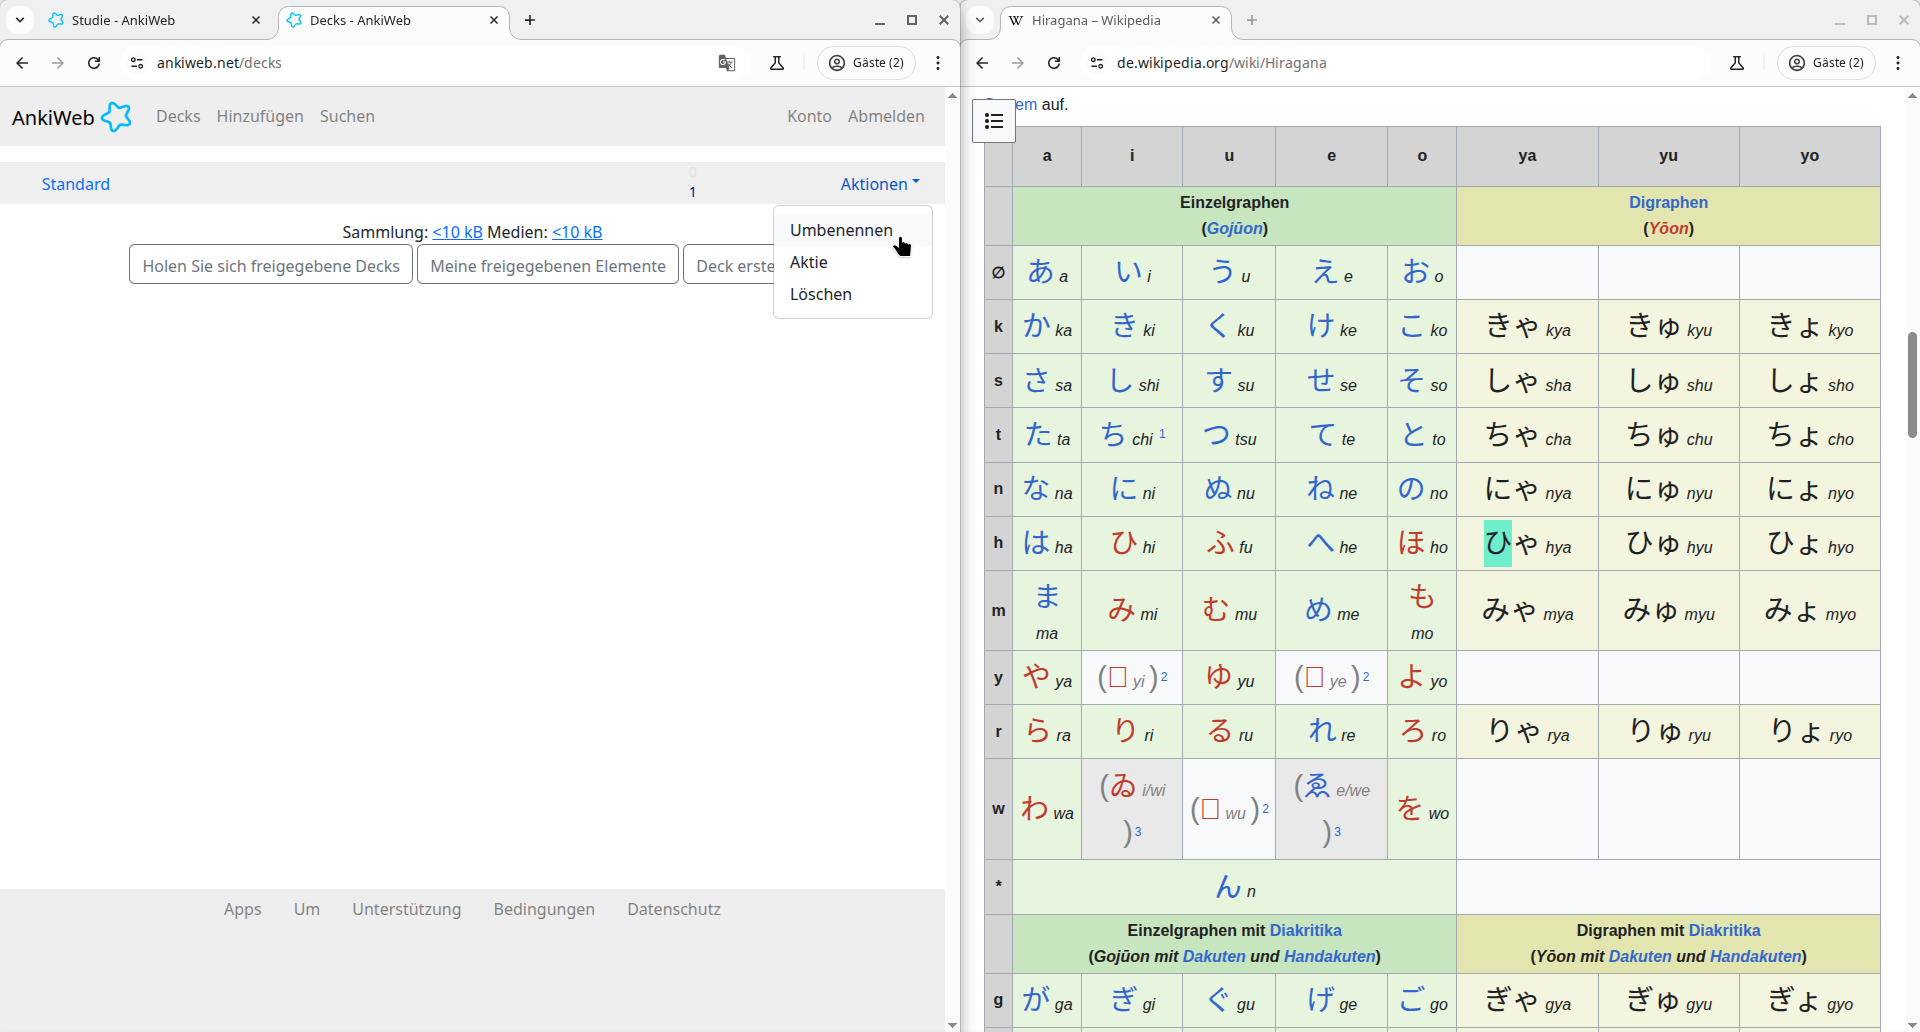Open the Um footer link
The width and height of the screenshot is (1920, 1032).
coord(307,909)
